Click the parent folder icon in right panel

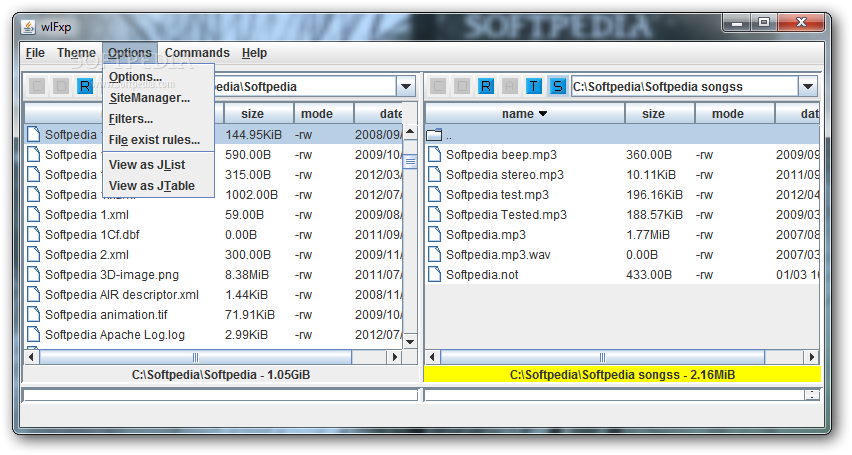pos(434,135)
